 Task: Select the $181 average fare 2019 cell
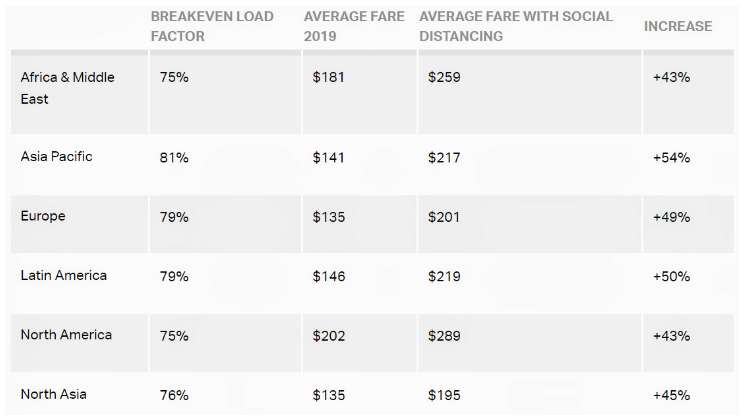click(328, 77)
